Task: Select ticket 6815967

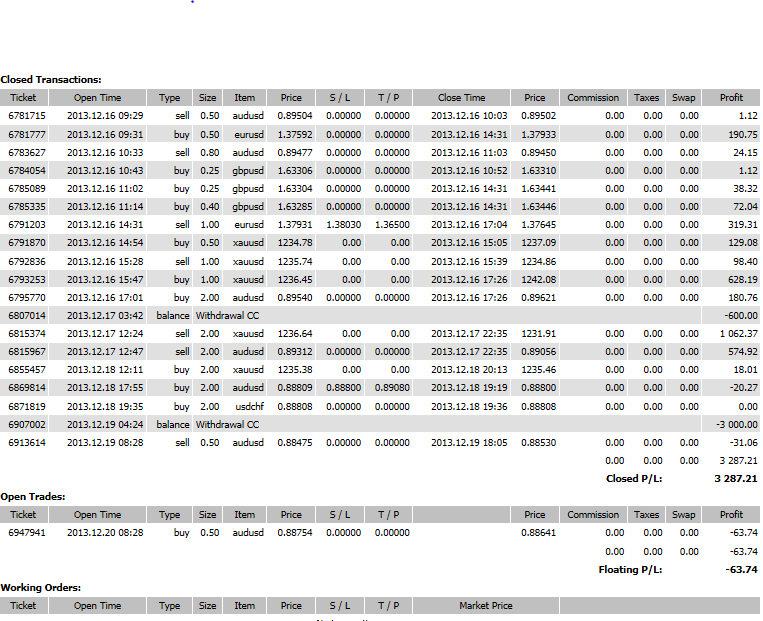Action: click(27, 351)
